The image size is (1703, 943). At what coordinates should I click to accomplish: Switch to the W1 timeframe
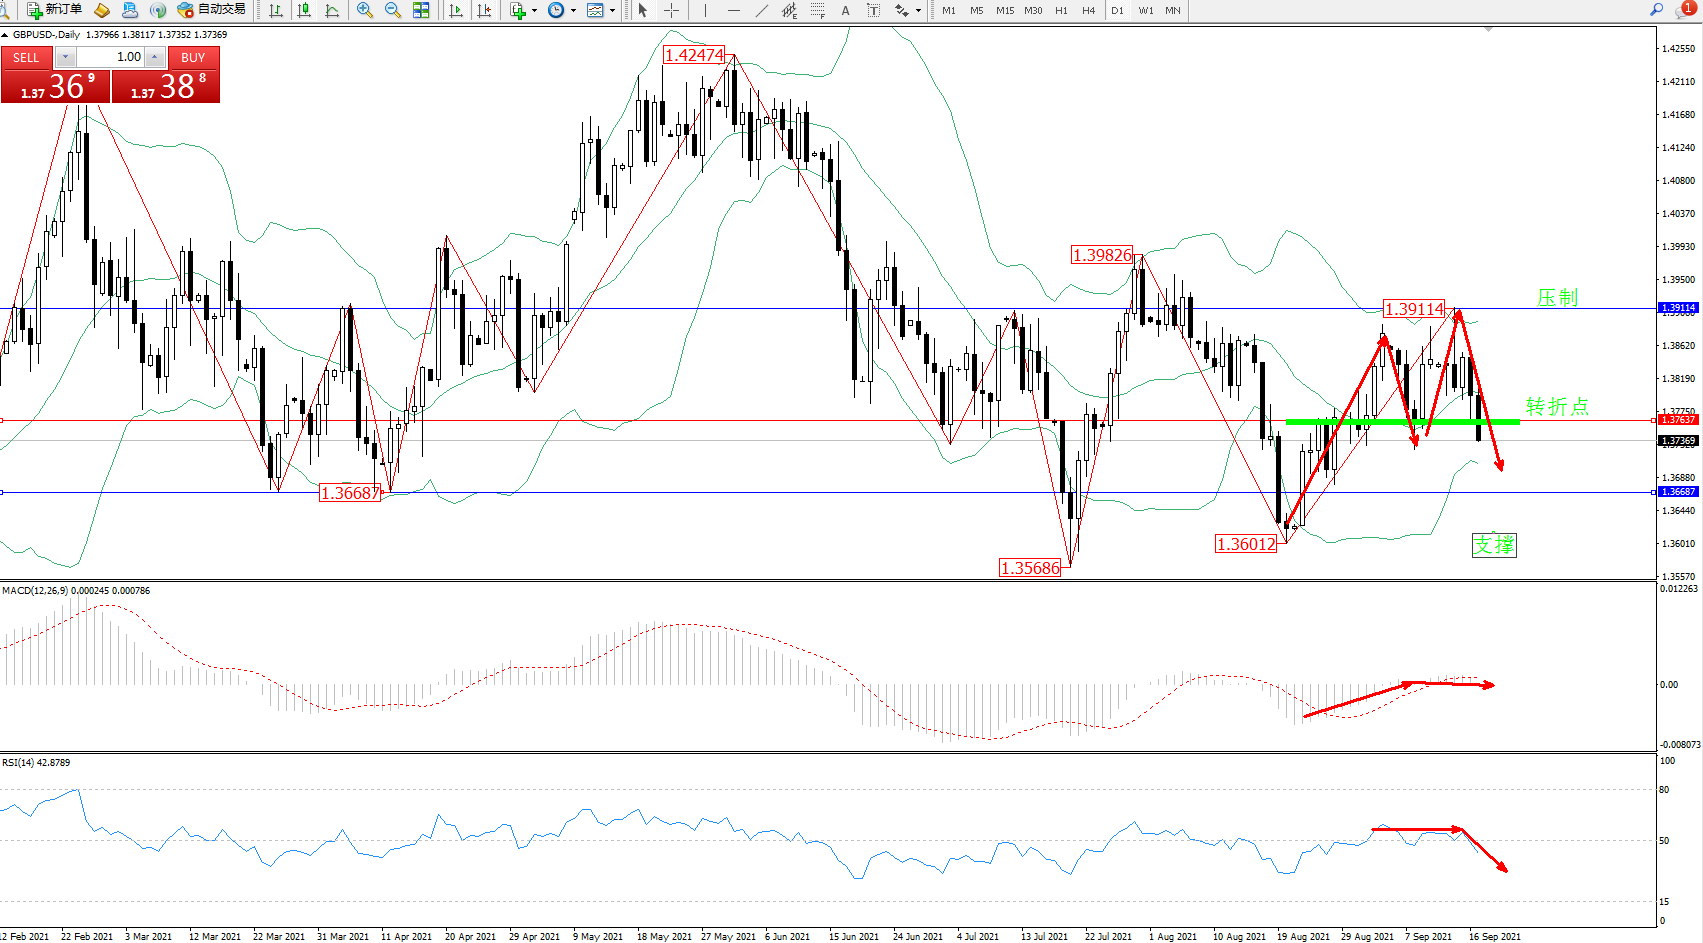1146,10
